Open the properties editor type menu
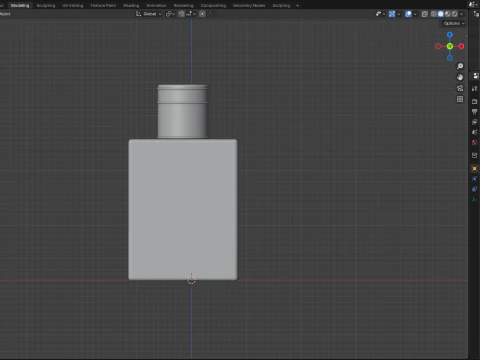Image resolution: width=480 pixels, height=360 pixels. tap(475, 76)
